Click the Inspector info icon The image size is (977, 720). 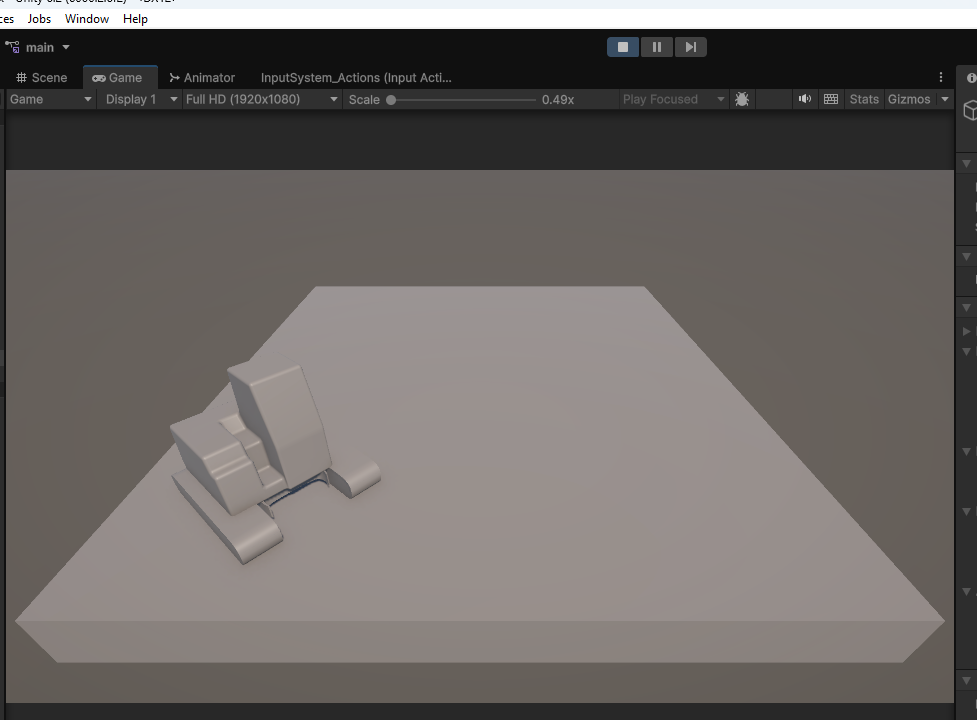pyautogui.click(x=971, y=78)
